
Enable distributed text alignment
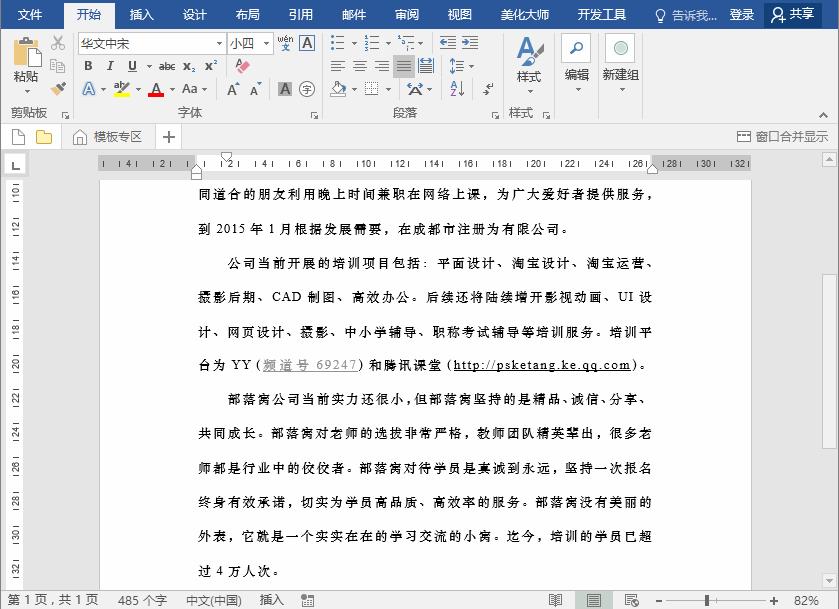tap(427, 65)
